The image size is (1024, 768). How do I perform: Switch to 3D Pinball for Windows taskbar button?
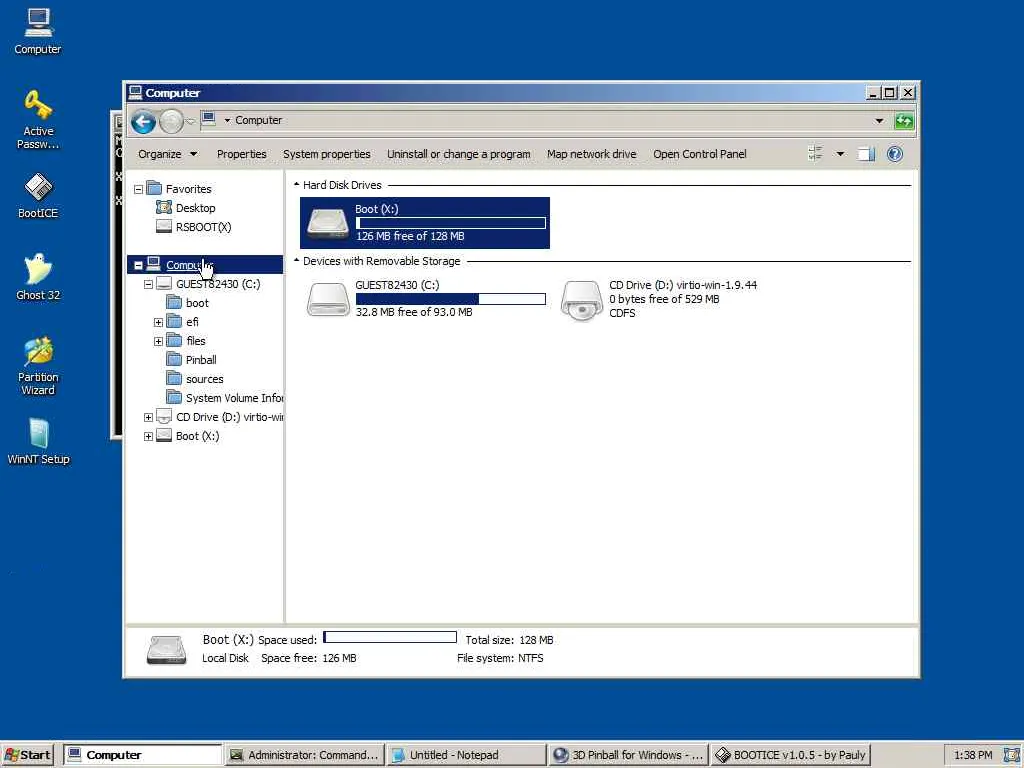tap(628, 755)
